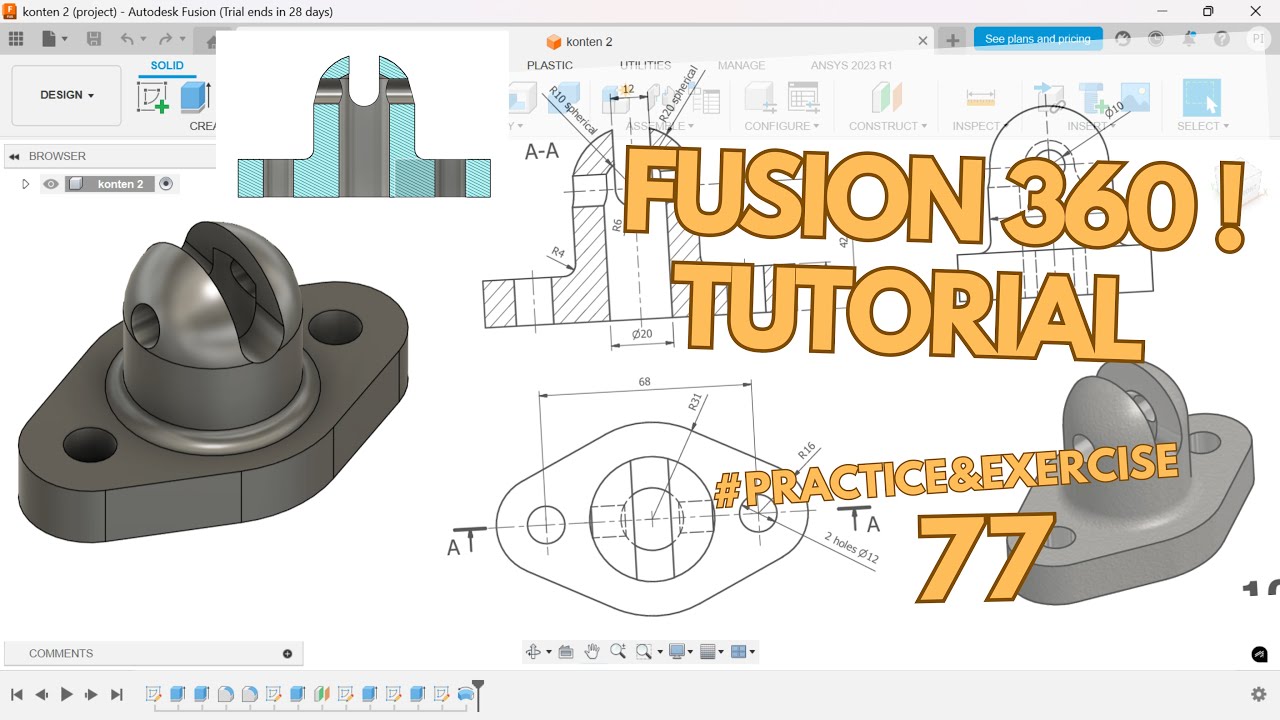
Task: Open the PI user profile menu
Action: click(1257, 39)
